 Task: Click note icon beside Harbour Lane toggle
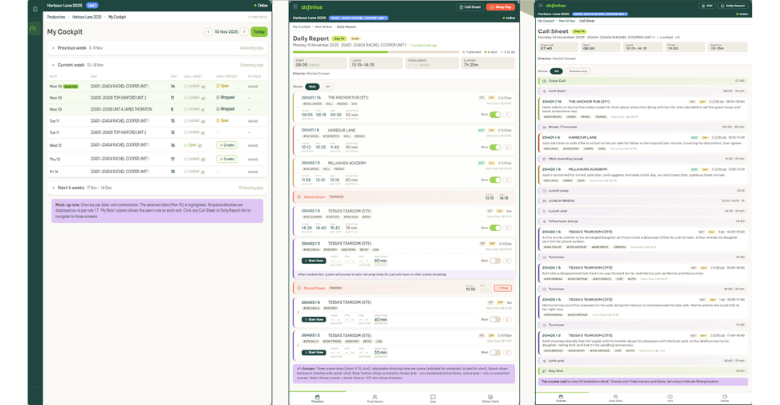tap(507, 147)
